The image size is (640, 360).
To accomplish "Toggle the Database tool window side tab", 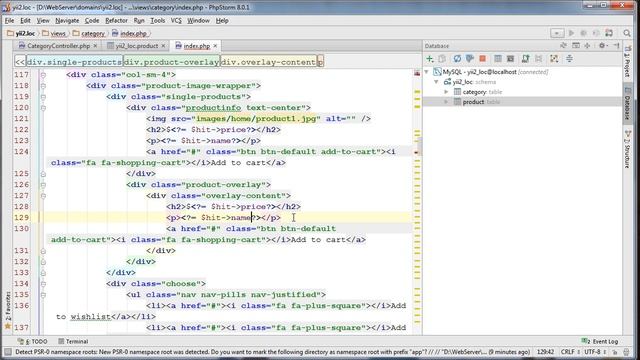I will pyautogui.click(x=627, y=103).
